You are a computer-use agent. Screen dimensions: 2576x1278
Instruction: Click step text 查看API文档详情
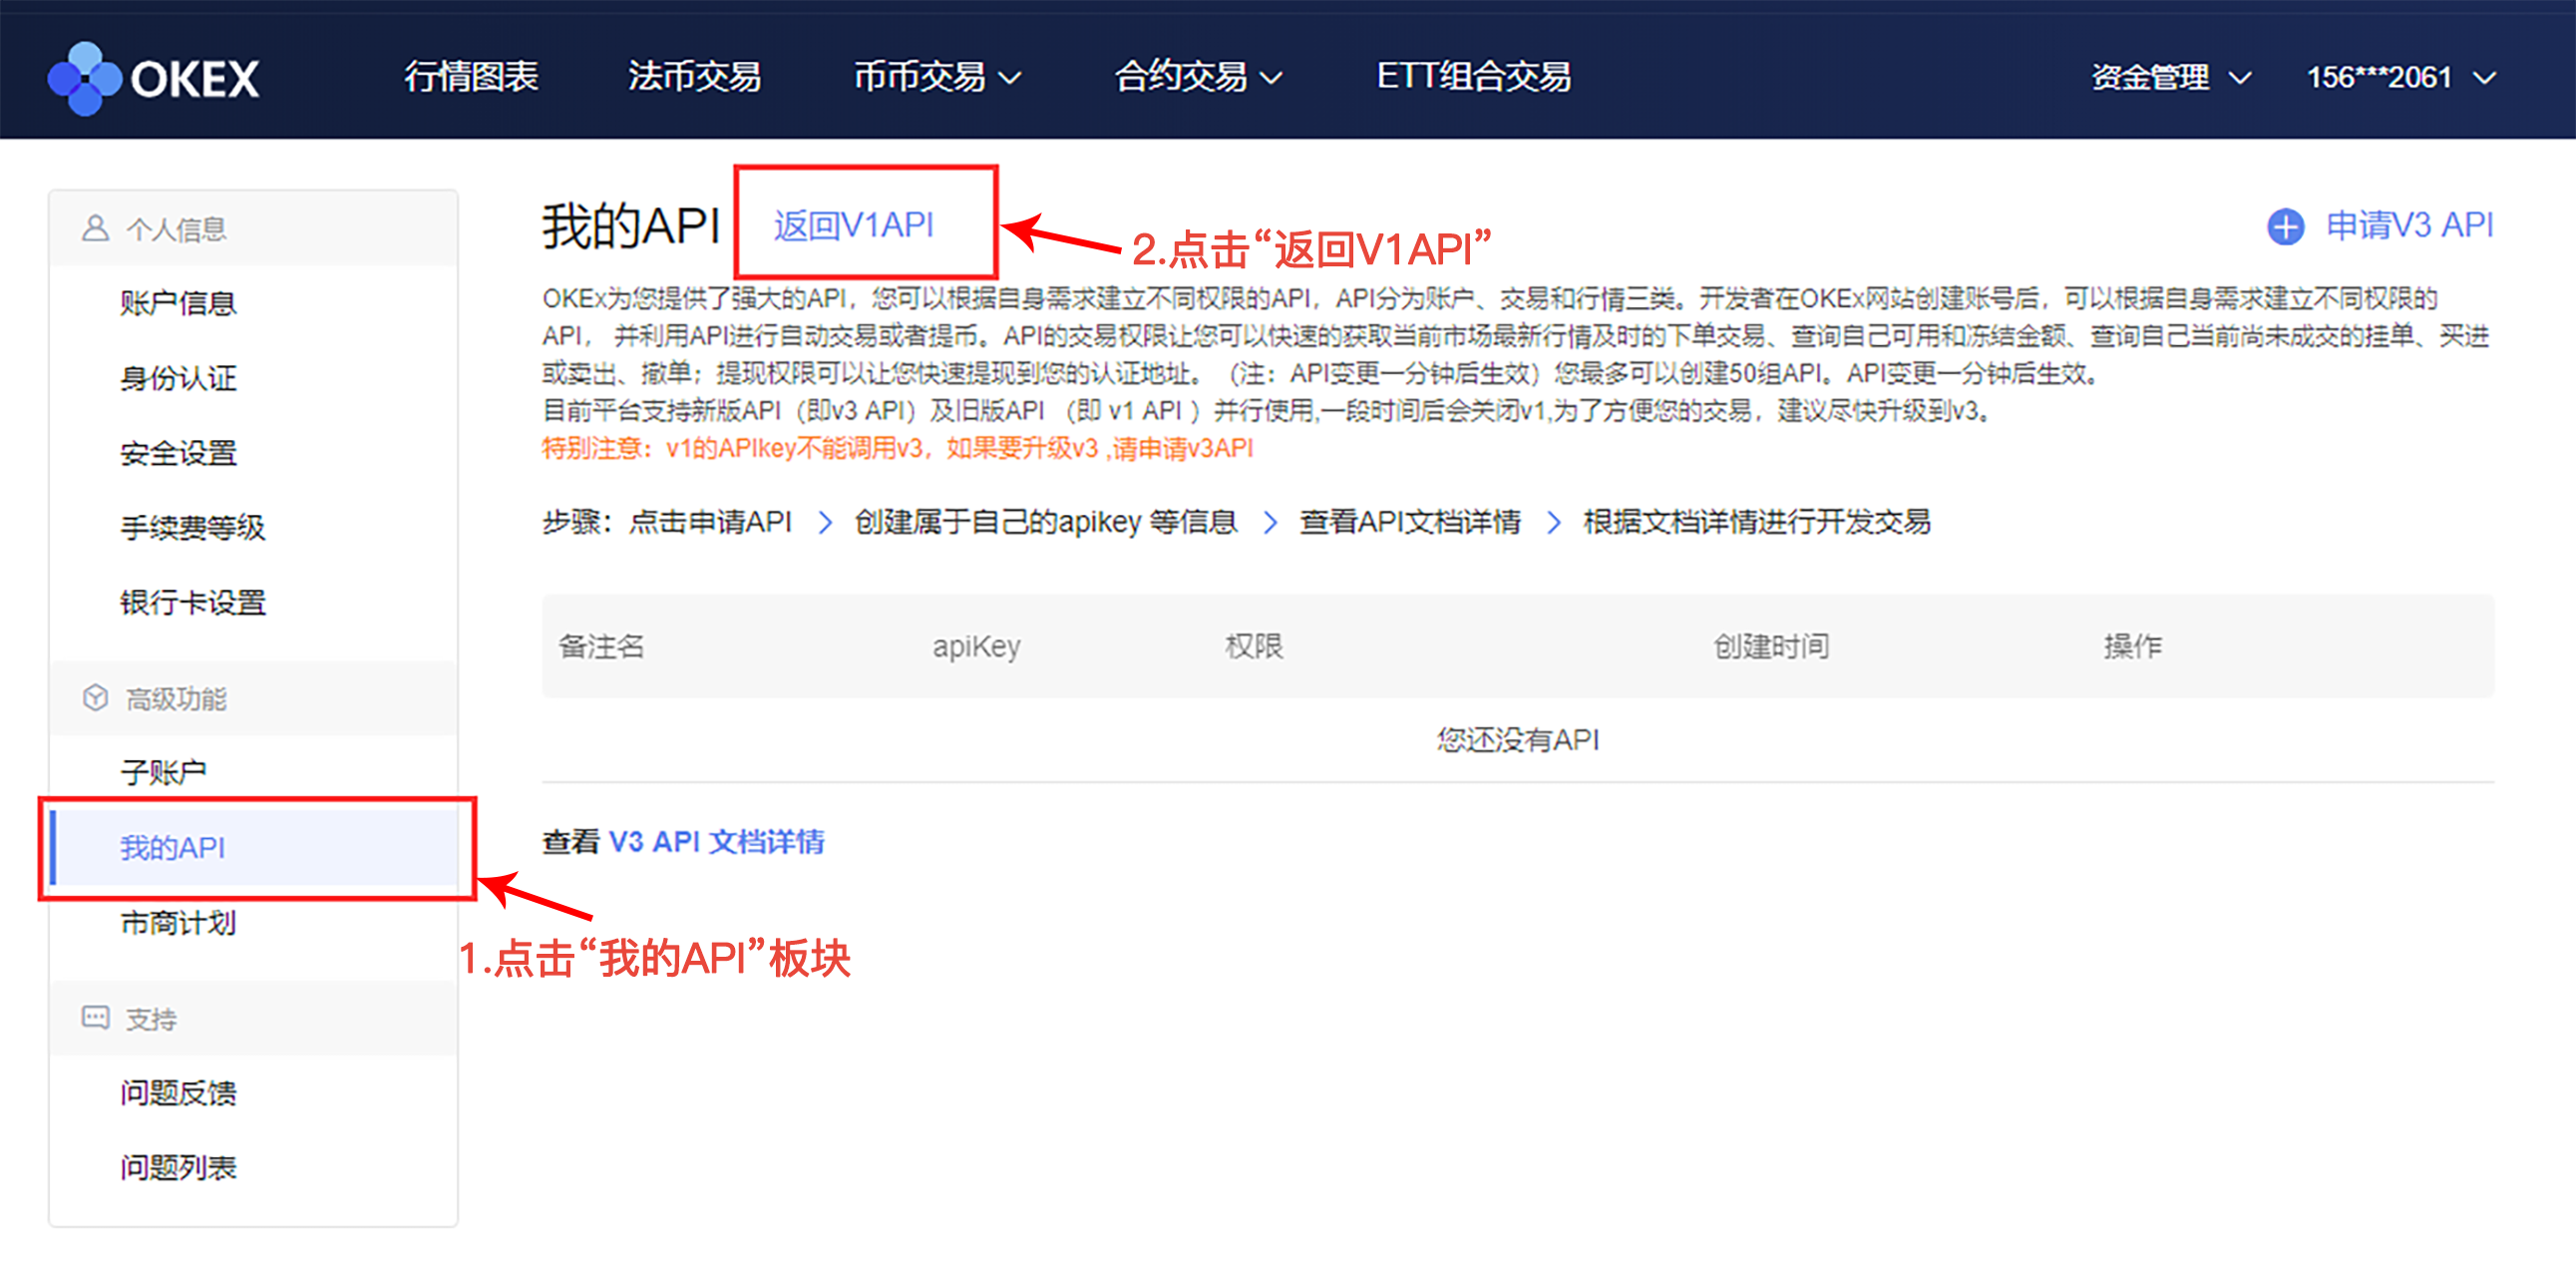(x=1410, y=521)
